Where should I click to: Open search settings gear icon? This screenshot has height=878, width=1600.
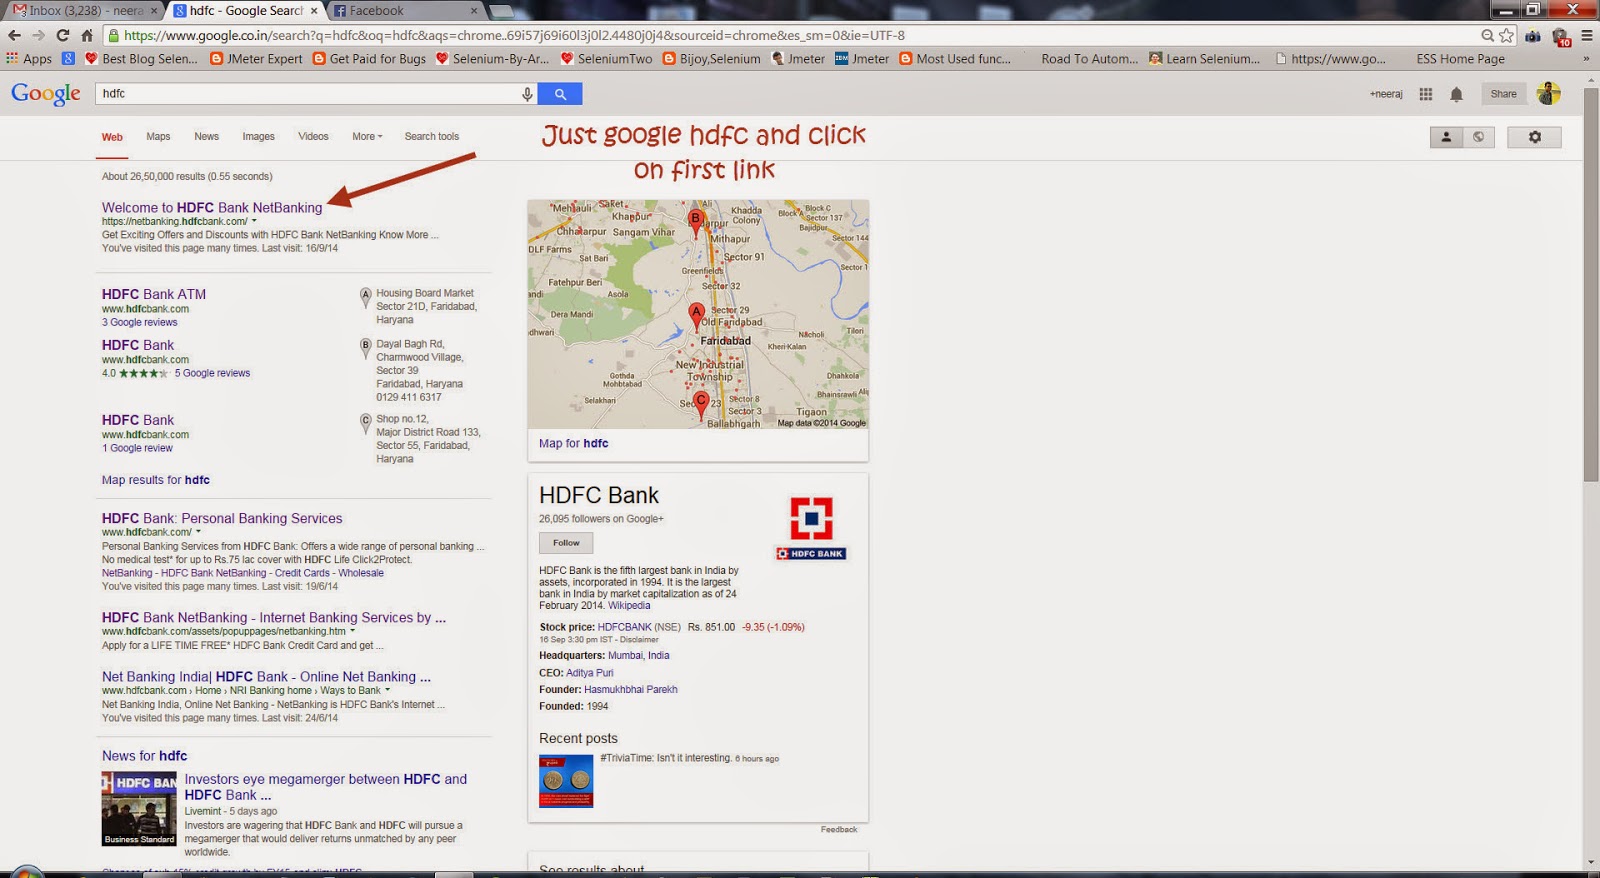1535,137
